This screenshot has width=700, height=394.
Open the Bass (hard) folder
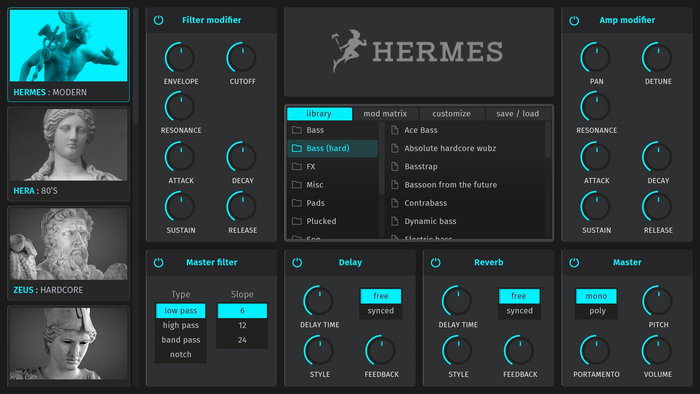333,148
